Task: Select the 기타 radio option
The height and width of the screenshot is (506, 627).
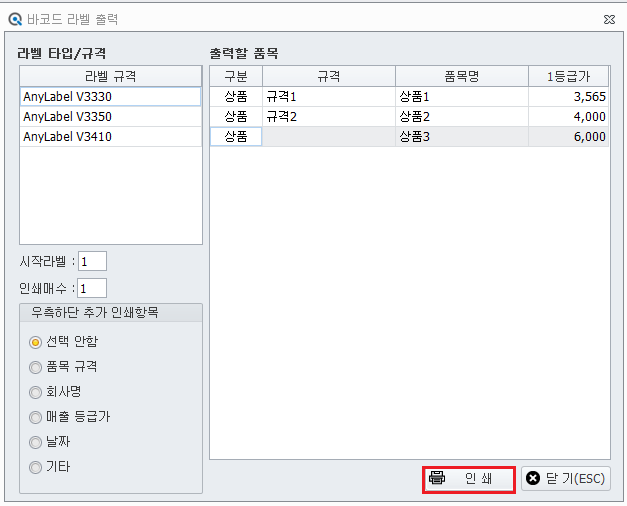Action: click(x=36, y=467)
